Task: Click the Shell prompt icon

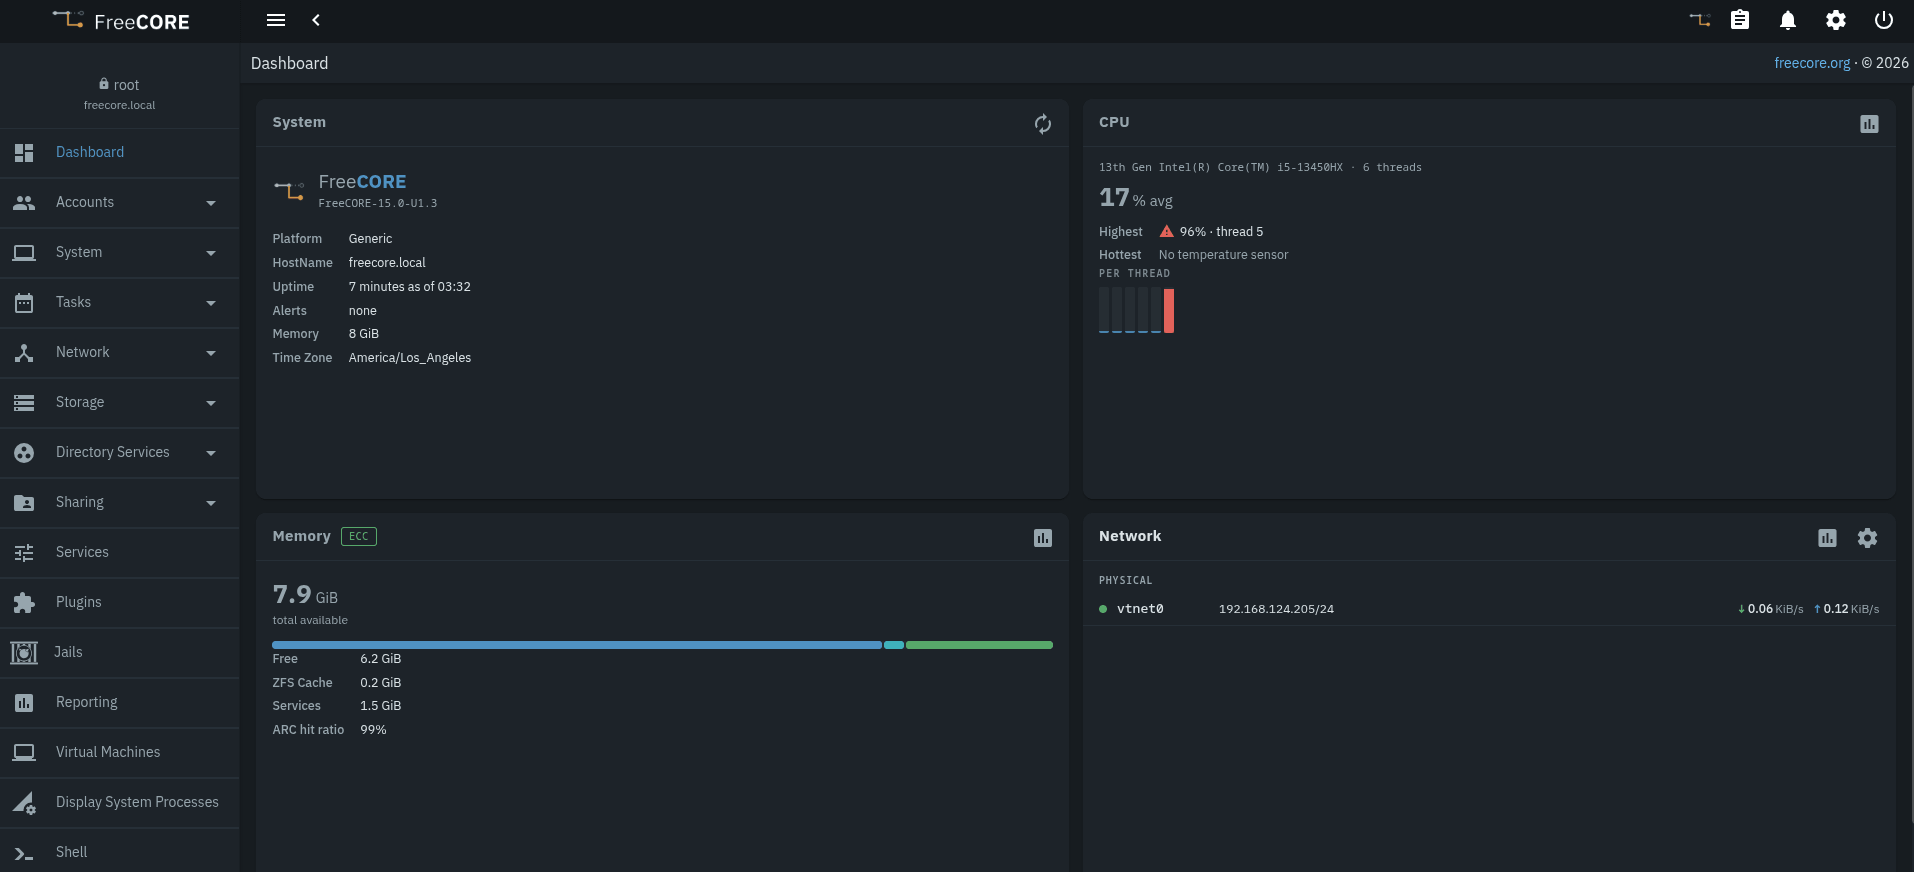Action: tap(24, 853)
